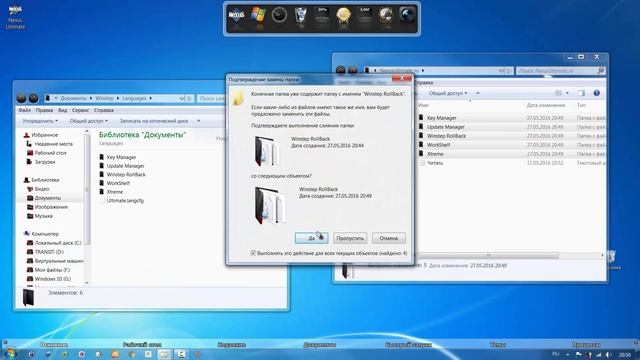Viewport: 640px width, 360px height.
Task: Click the CPU percentage meter in the dock
Action: click(322, 16)
